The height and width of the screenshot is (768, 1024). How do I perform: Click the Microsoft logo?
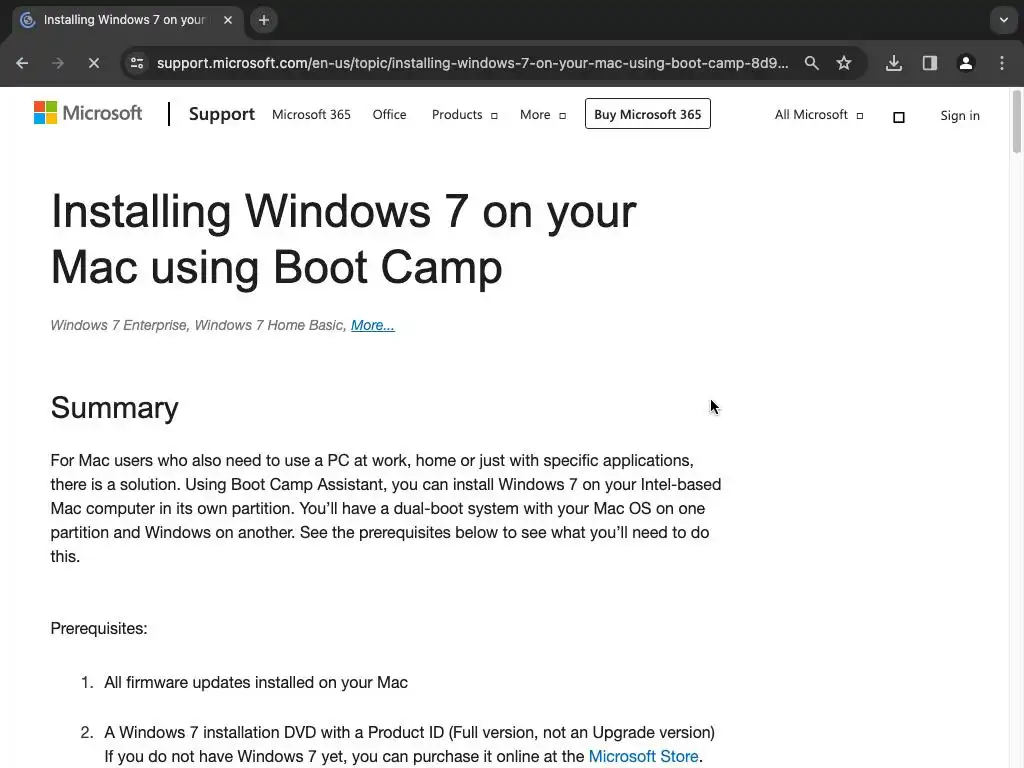(x=88, y=113)
